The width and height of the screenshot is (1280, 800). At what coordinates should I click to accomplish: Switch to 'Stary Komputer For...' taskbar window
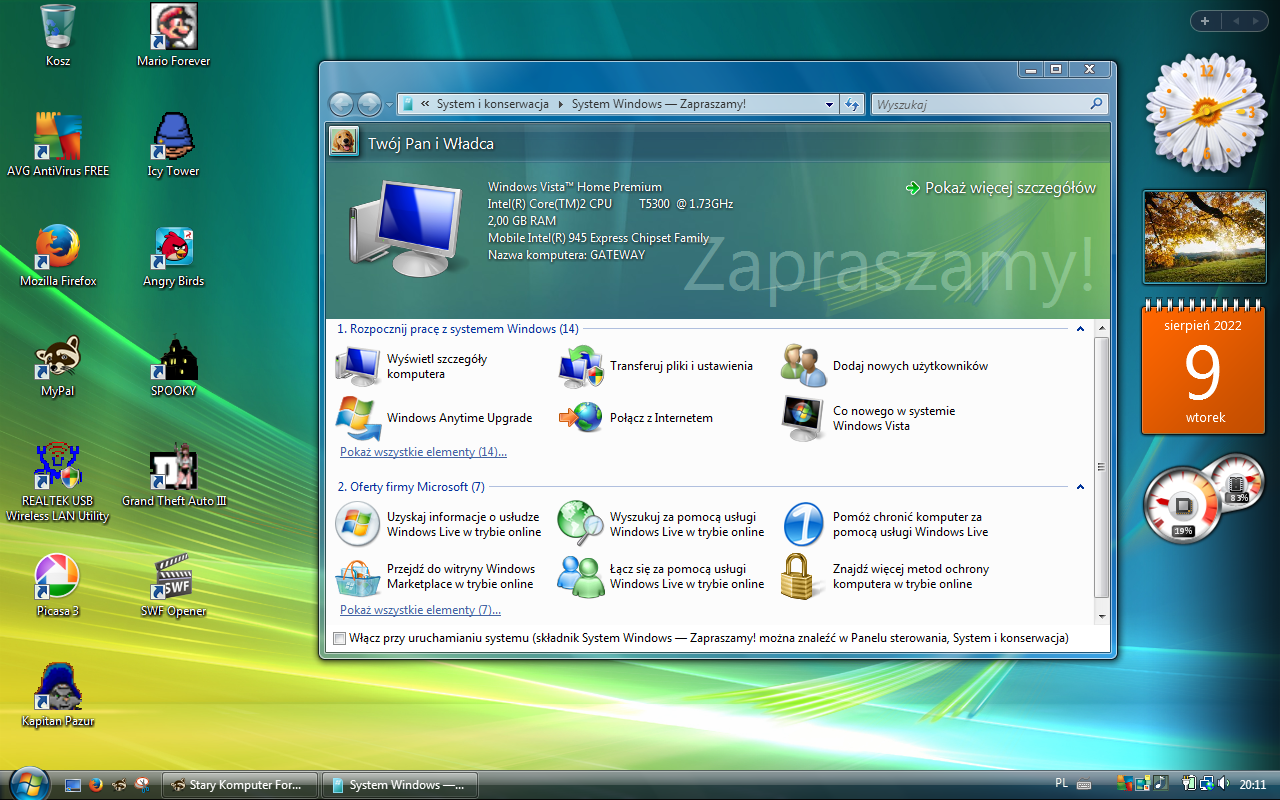tap(240, 785)
